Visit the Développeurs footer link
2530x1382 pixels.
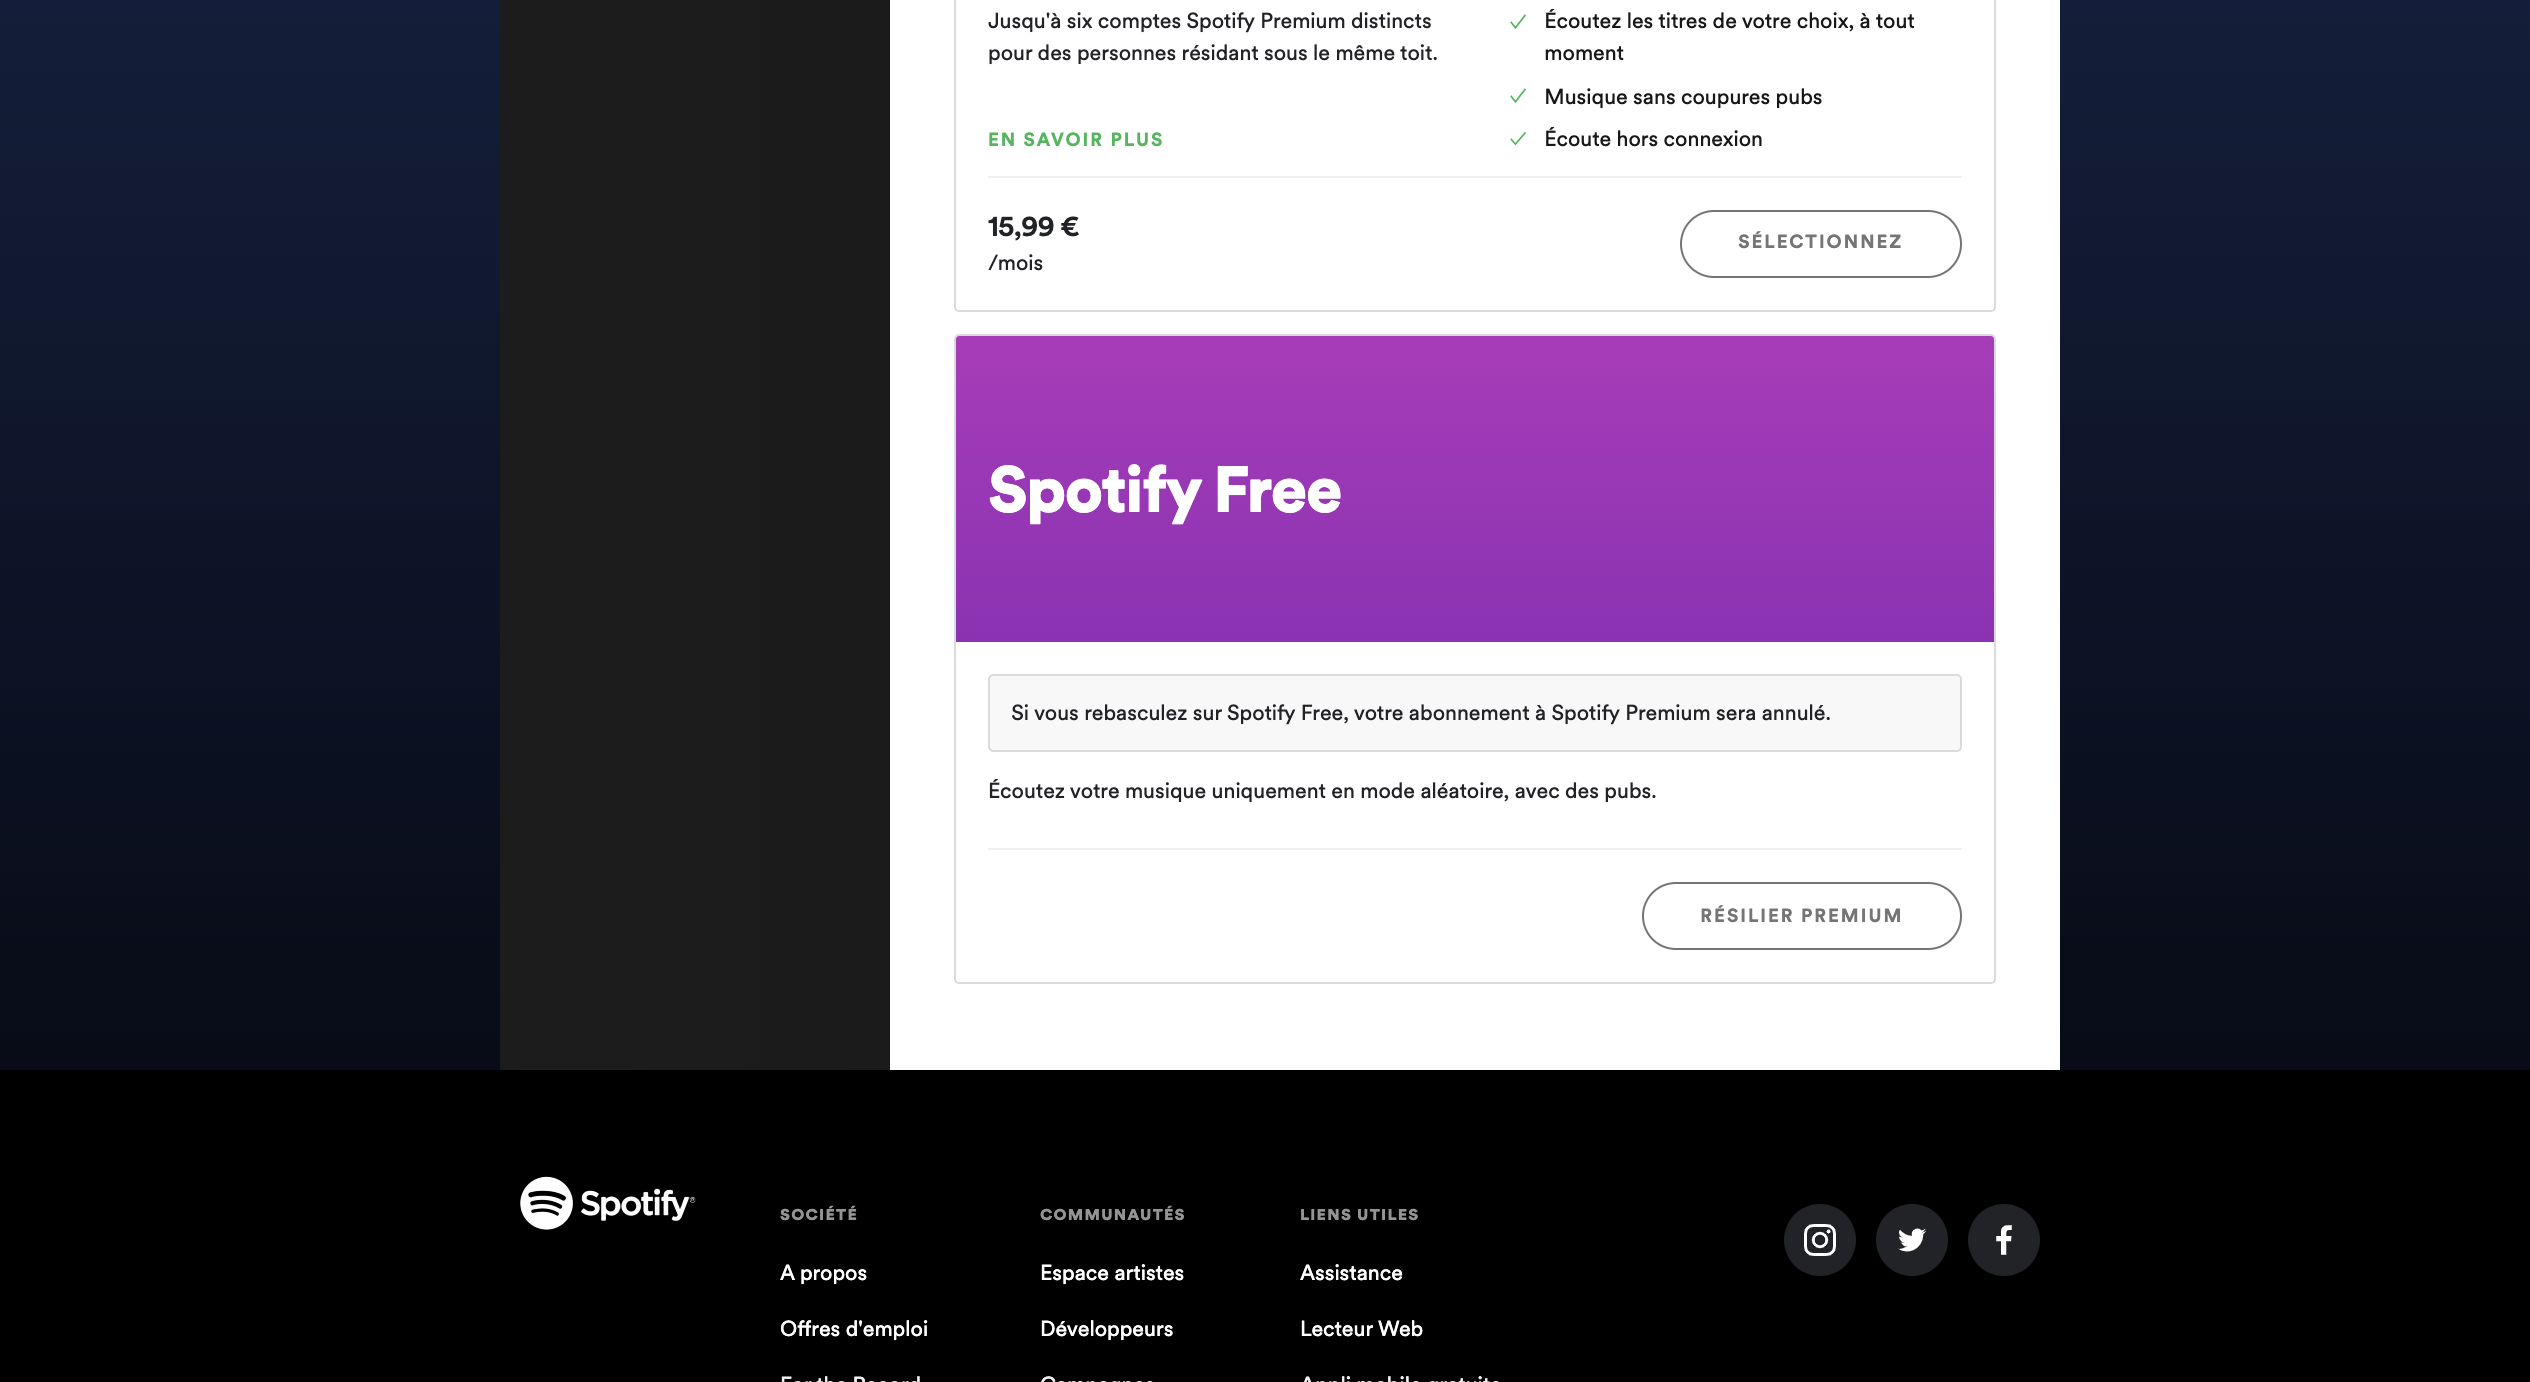(1106, 1329)
